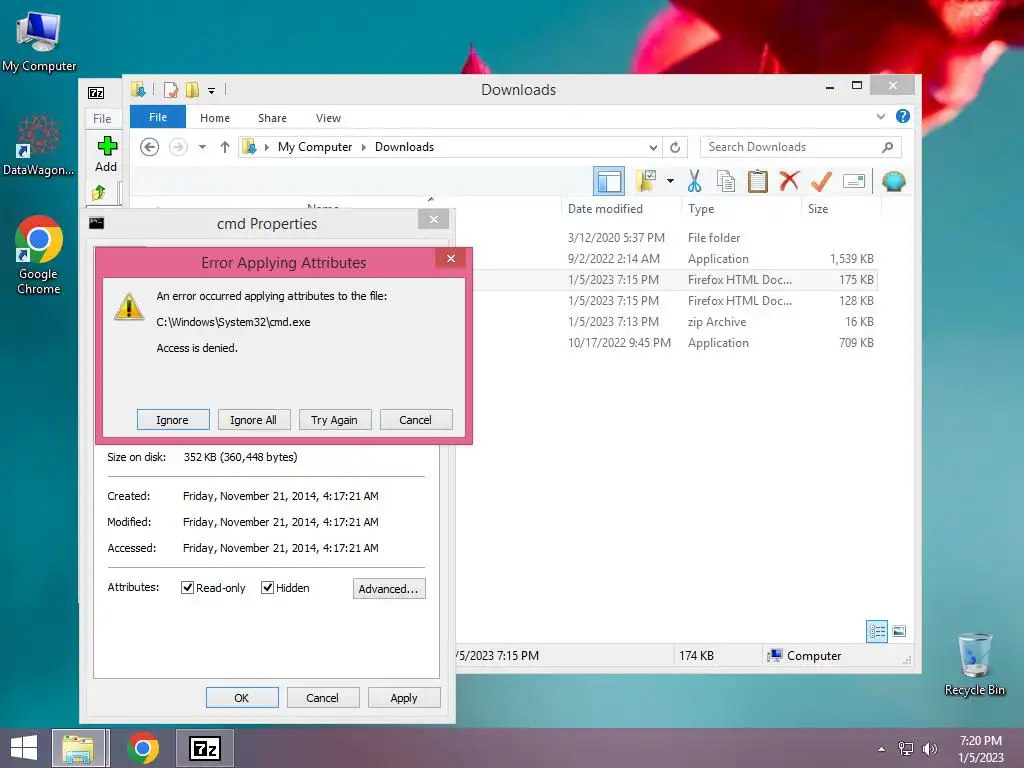Click the Advanced... button
Image resolution: width=1024 pixels, height=768 pixels.
389,588
